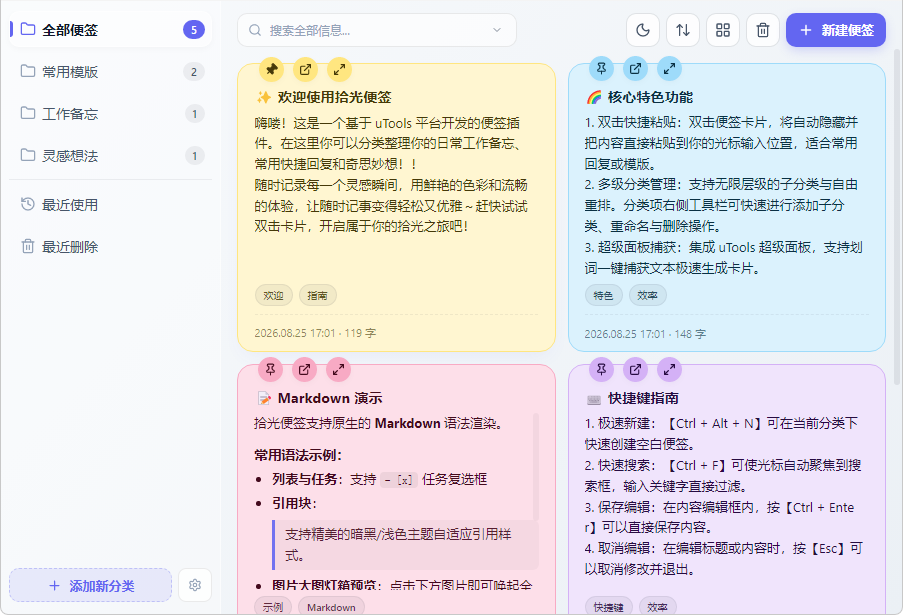Pop out the 快捷键指南 note
The image size is (903, 615).
click(635, 370)
